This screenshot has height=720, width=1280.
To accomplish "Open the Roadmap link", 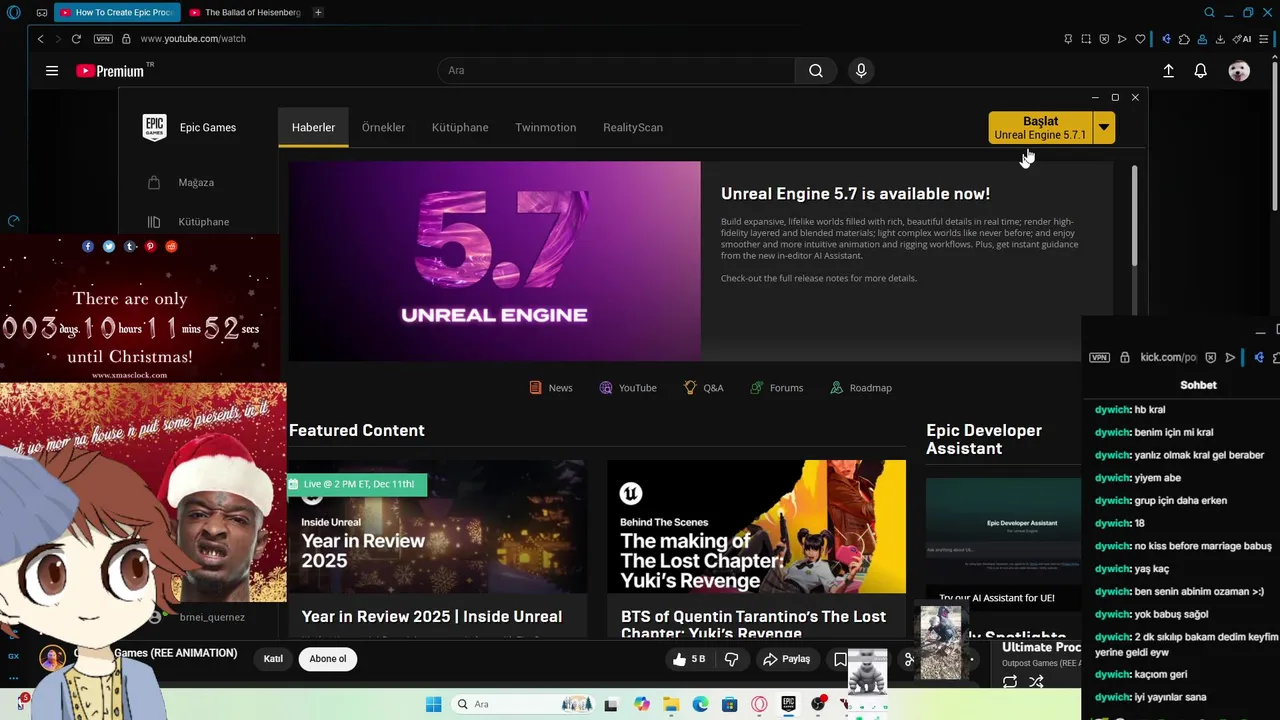I will coord(861,388).
